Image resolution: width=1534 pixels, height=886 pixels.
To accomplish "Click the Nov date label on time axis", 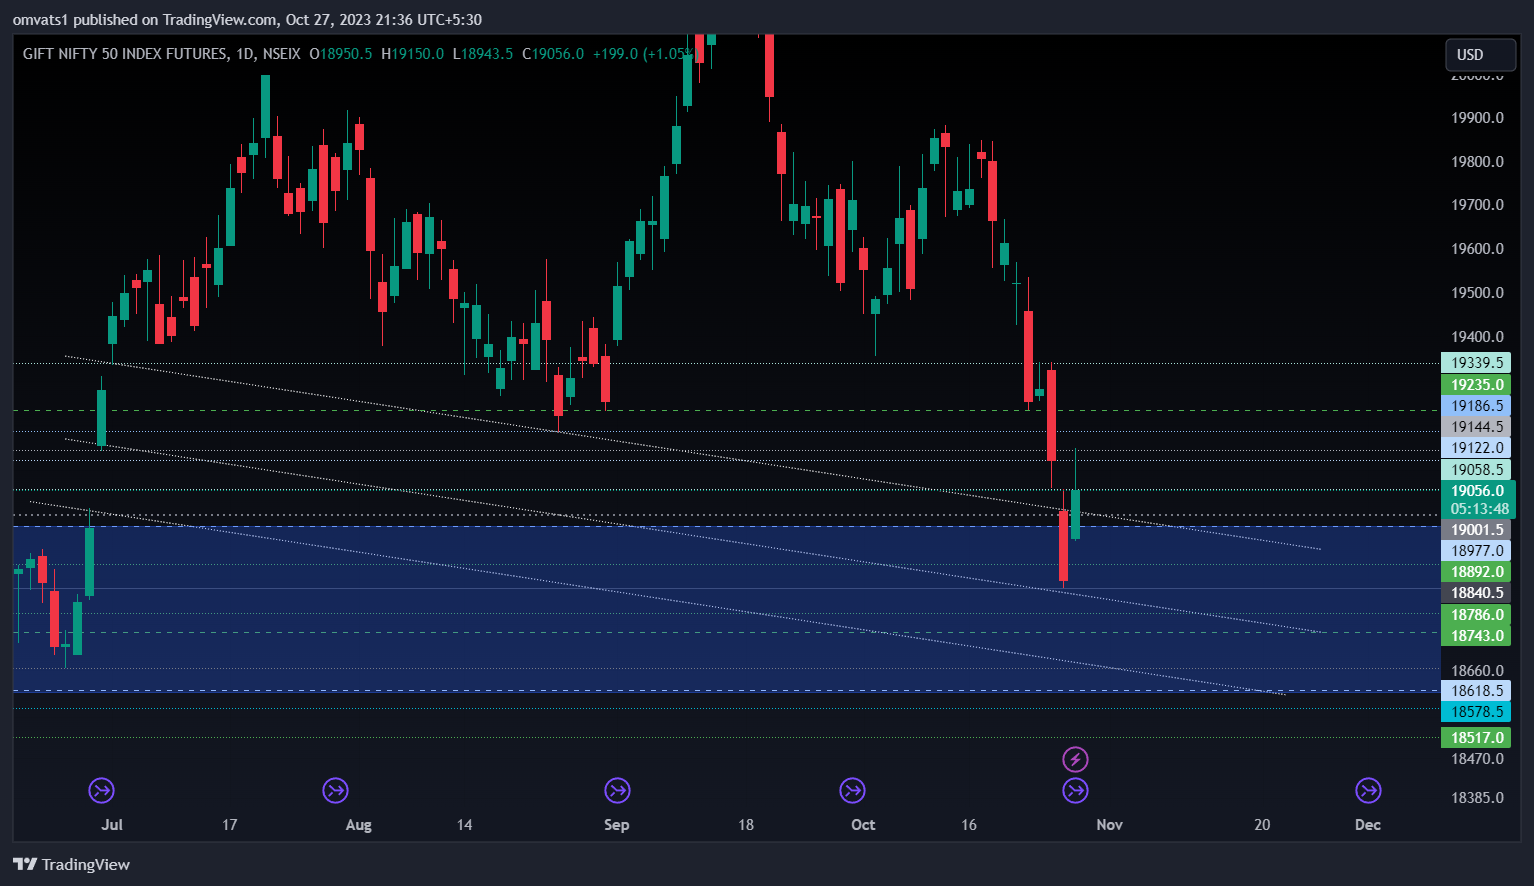I will [x=1109, y=825].
